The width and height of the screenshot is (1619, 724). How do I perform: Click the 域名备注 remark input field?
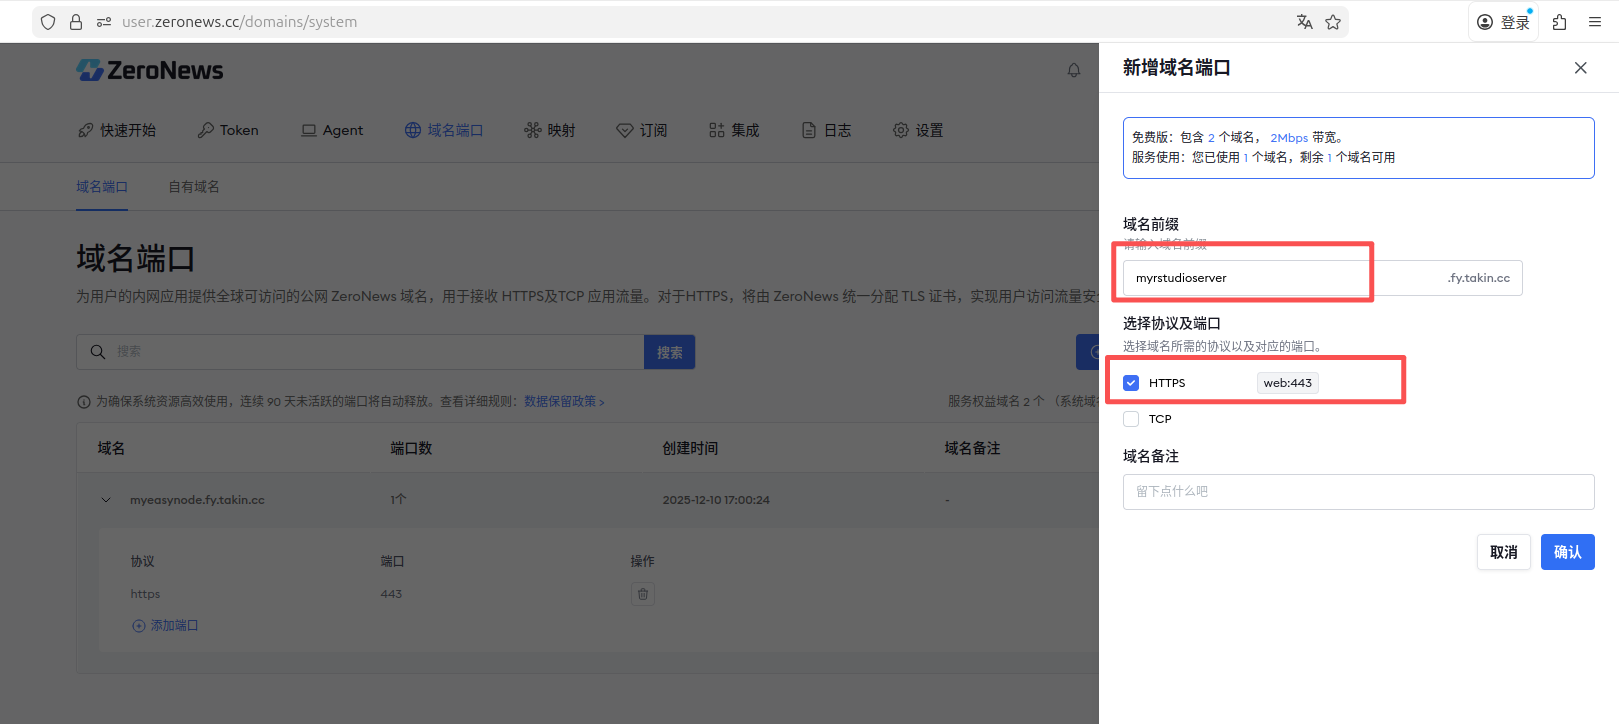(1358, 492)
